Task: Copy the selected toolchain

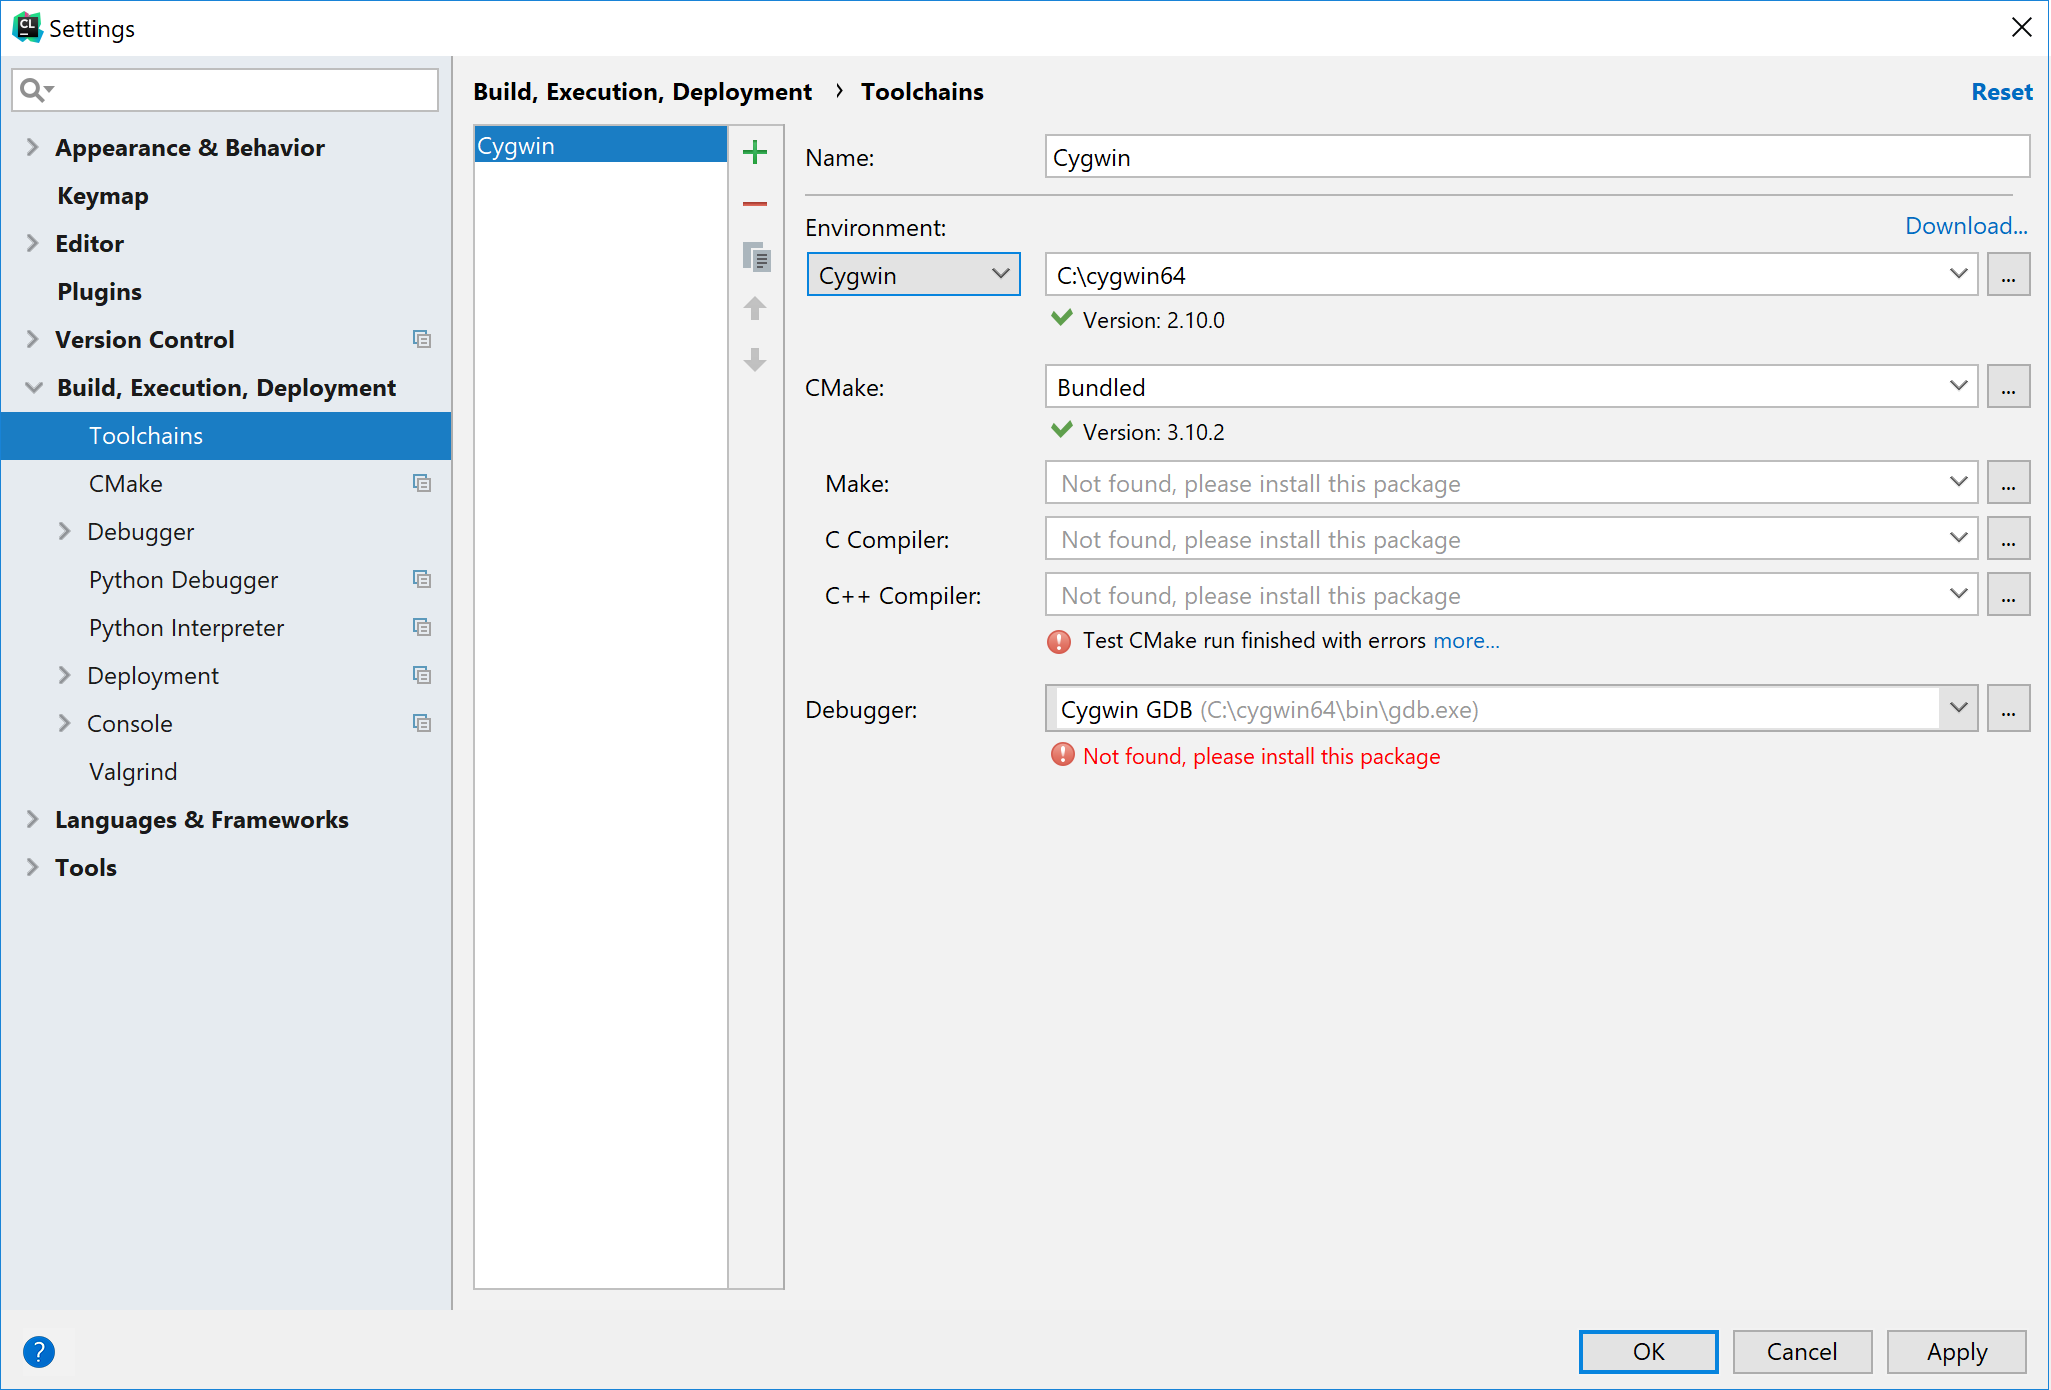Action: (756, 257)
